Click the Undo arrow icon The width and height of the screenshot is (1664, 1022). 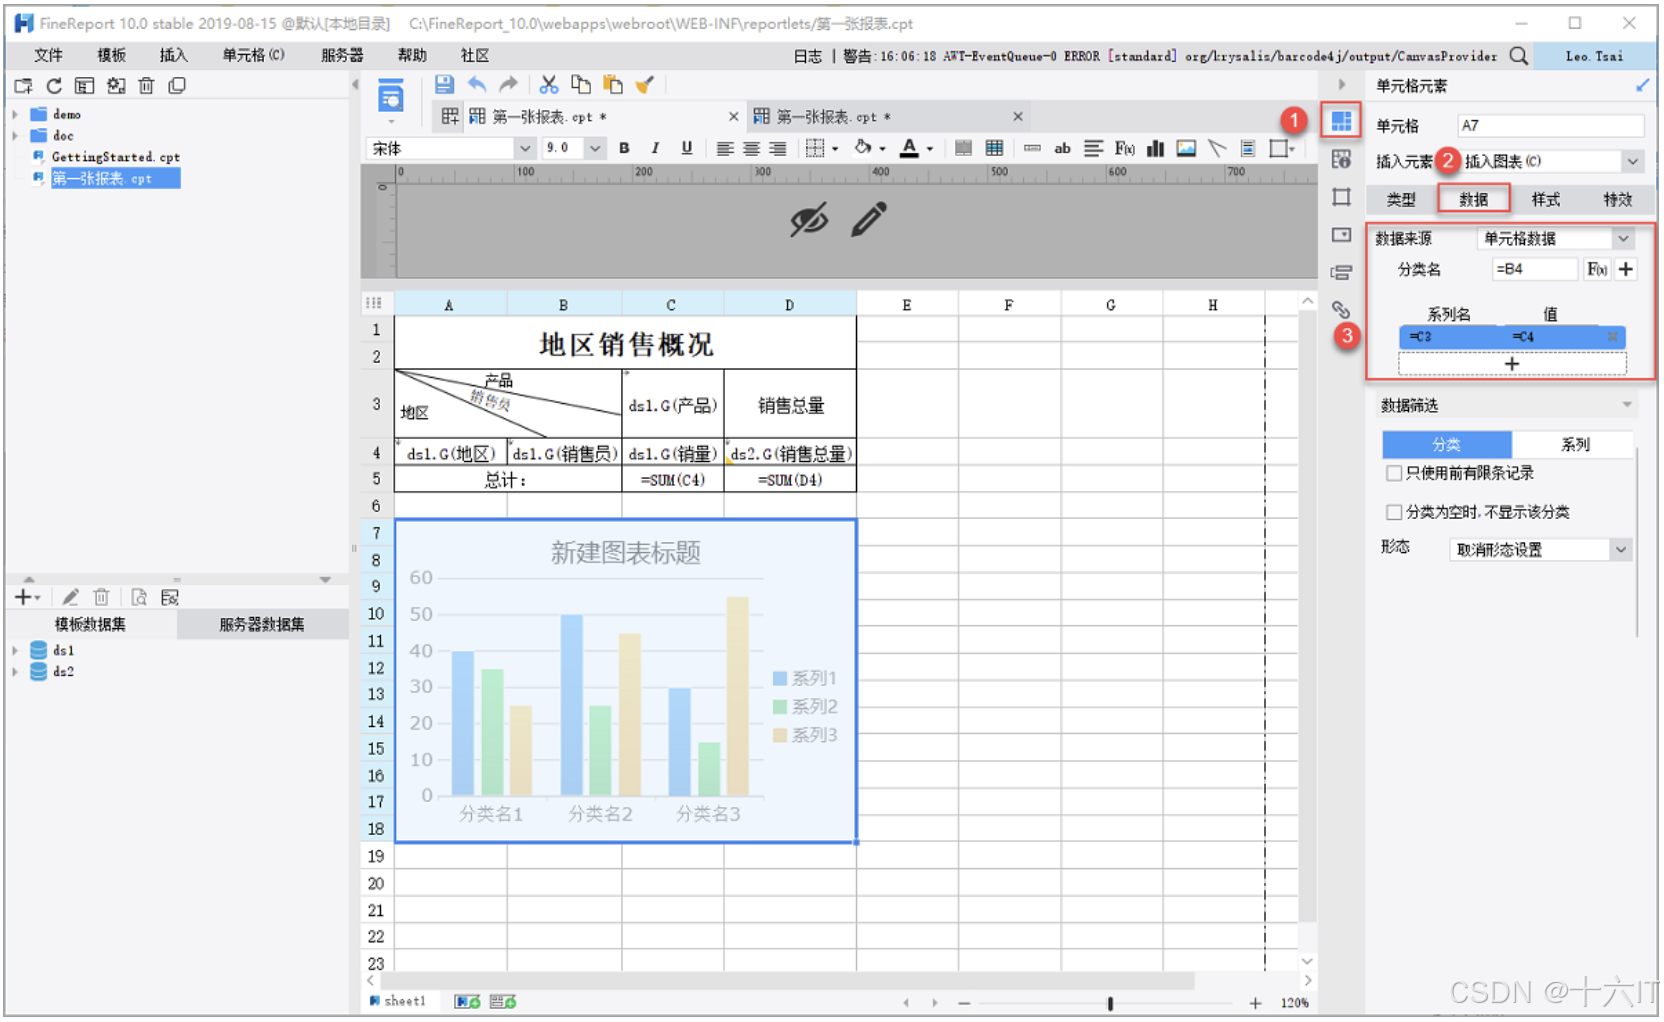(477, 85)
